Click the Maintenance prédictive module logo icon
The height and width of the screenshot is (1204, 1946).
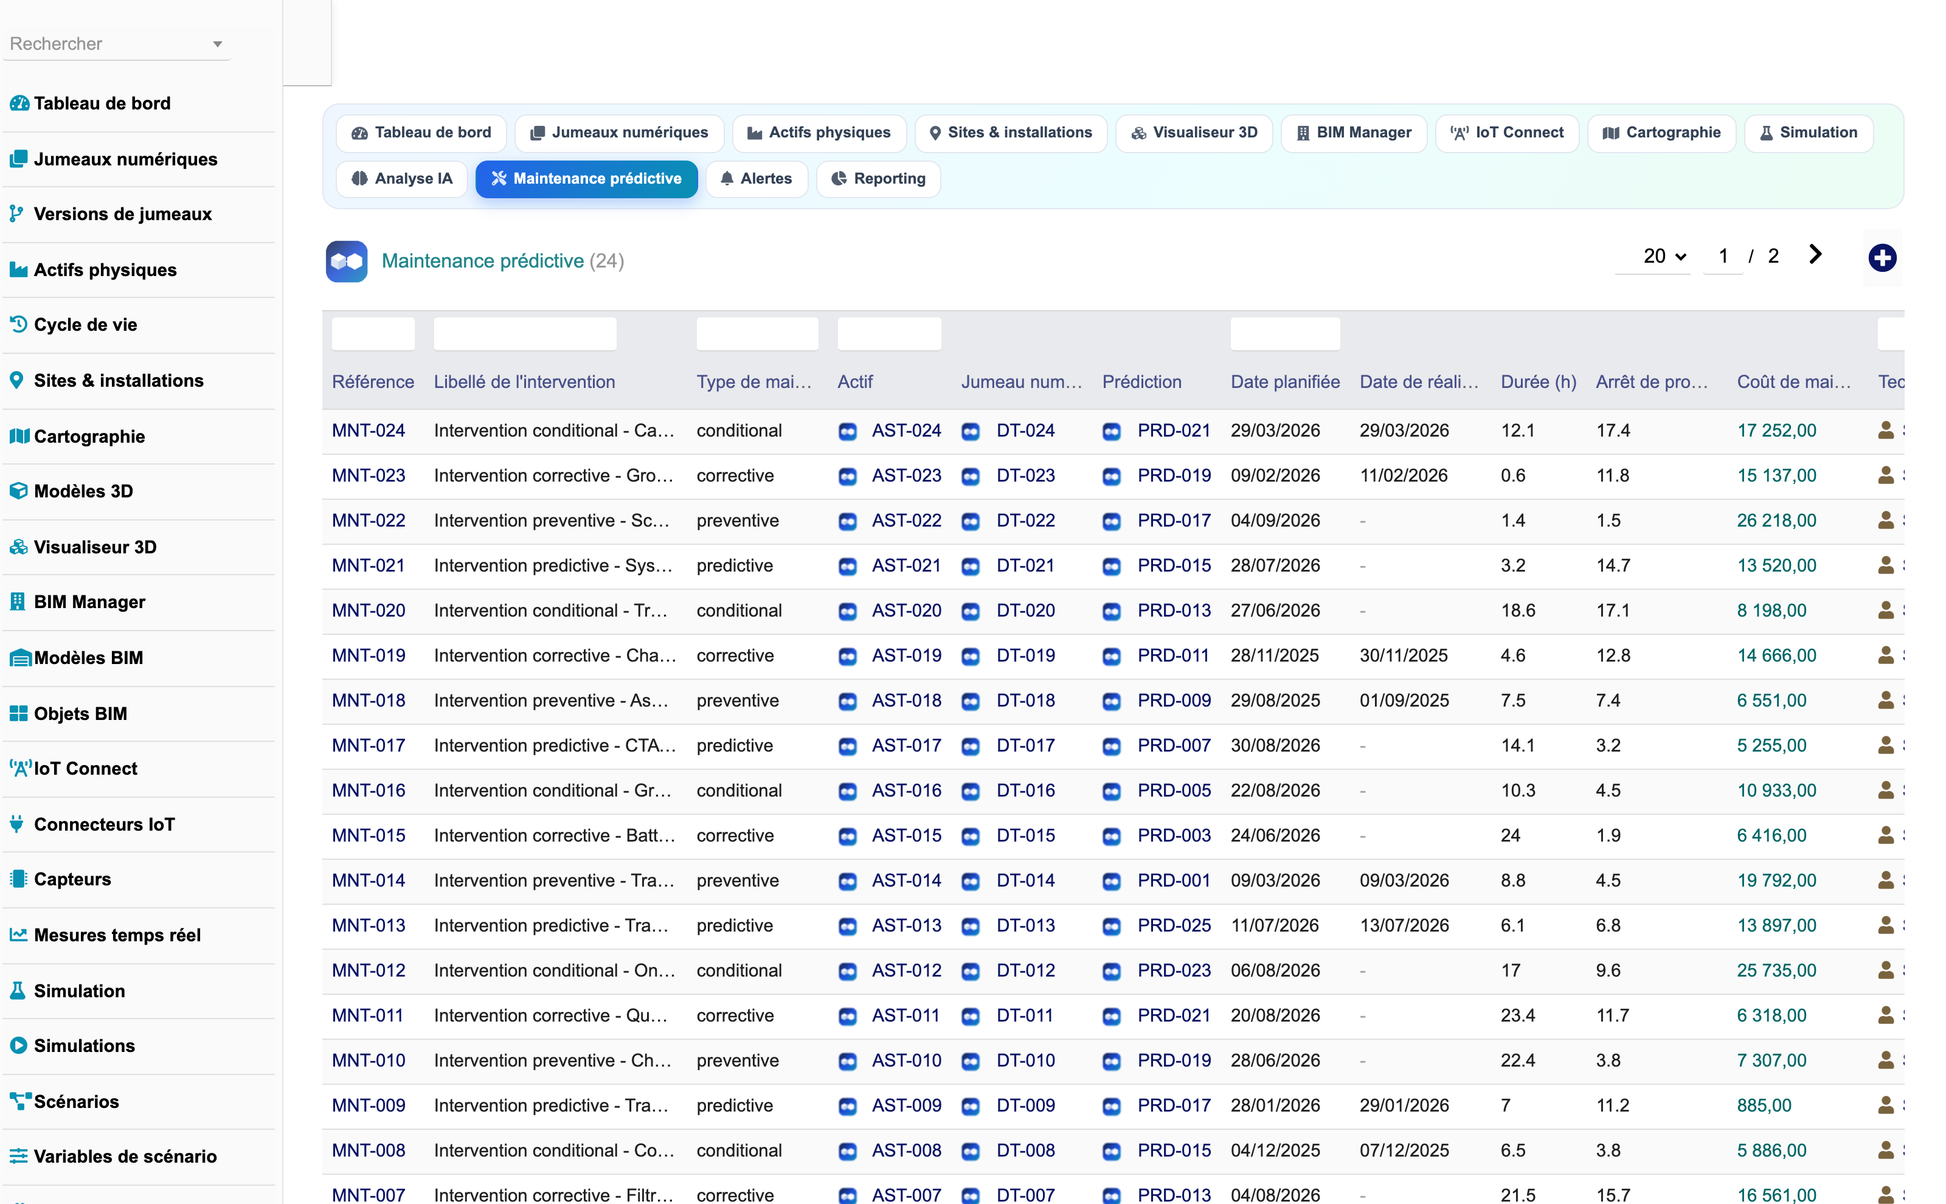tap(347, 261)
